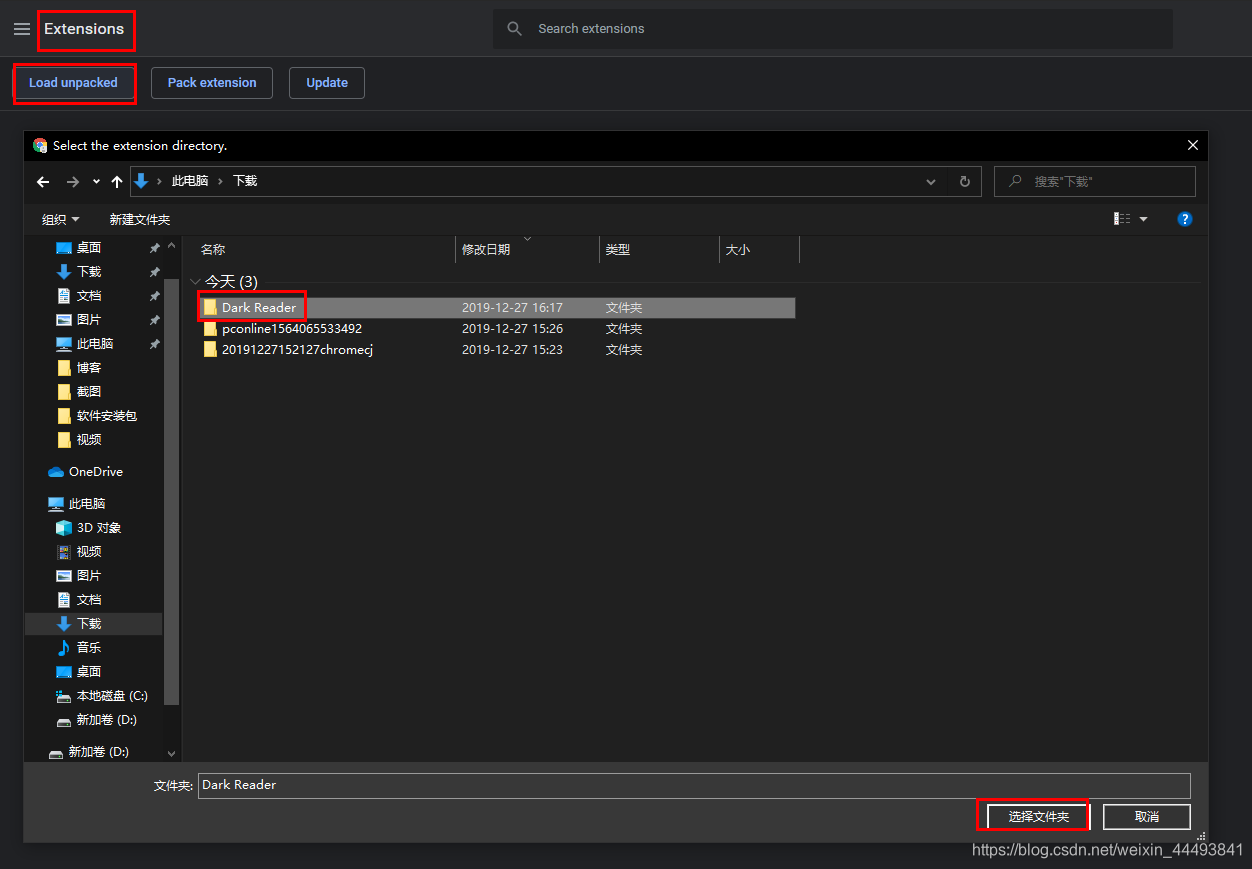
Task: Collapse the 今天 (3) group
Action: point(195,282)
